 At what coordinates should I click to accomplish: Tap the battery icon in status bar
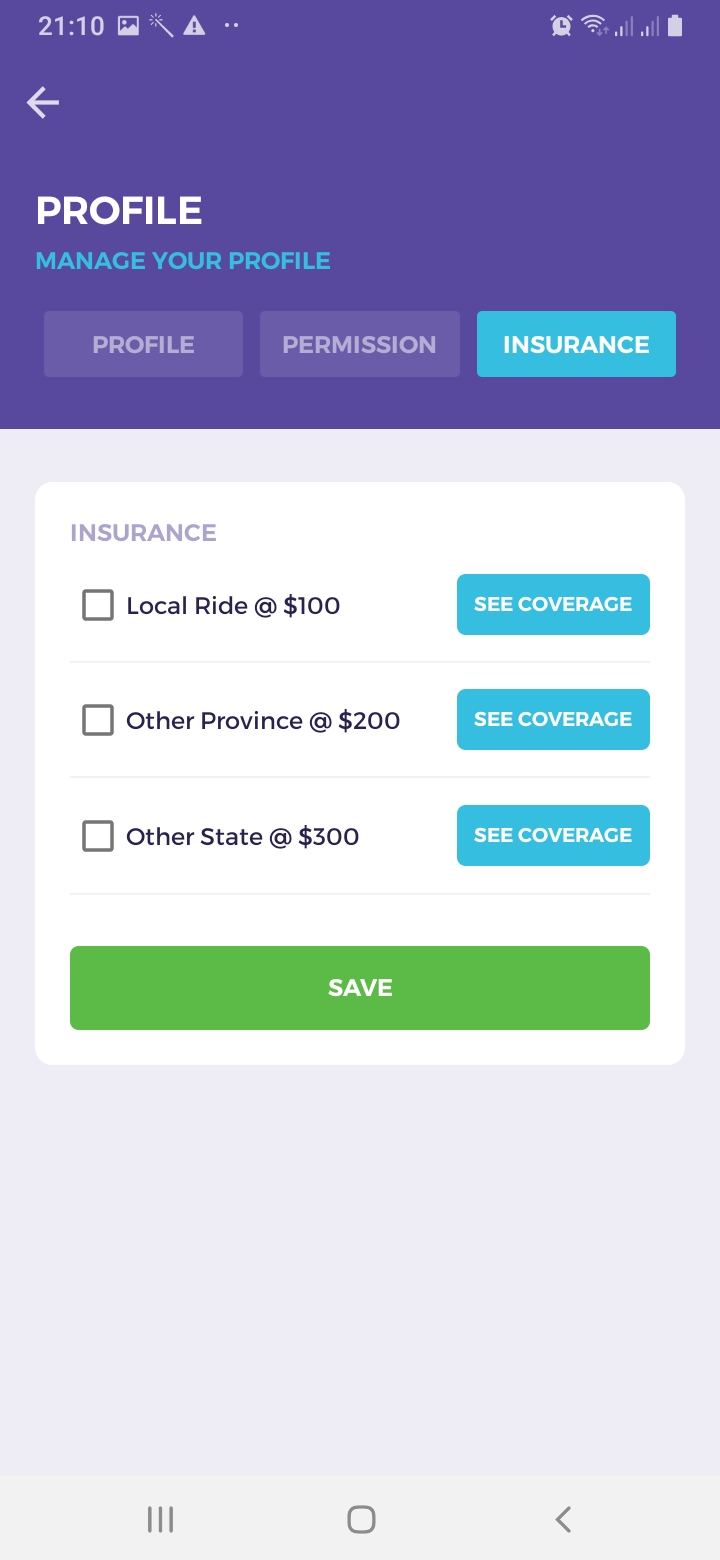(675, 26)
